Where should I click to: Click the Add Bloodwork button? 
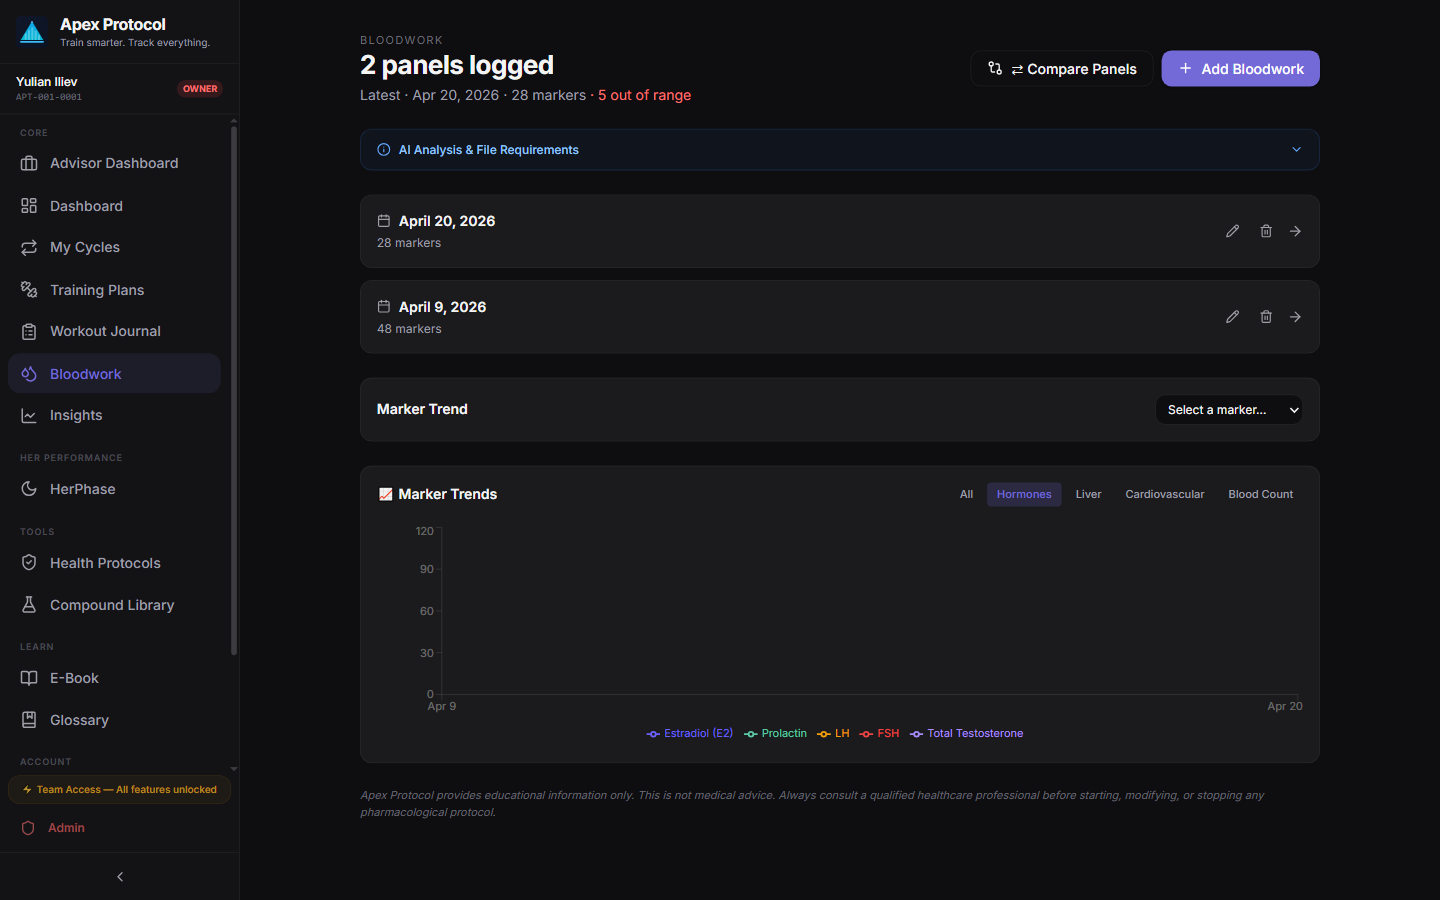click(1240, 69)
